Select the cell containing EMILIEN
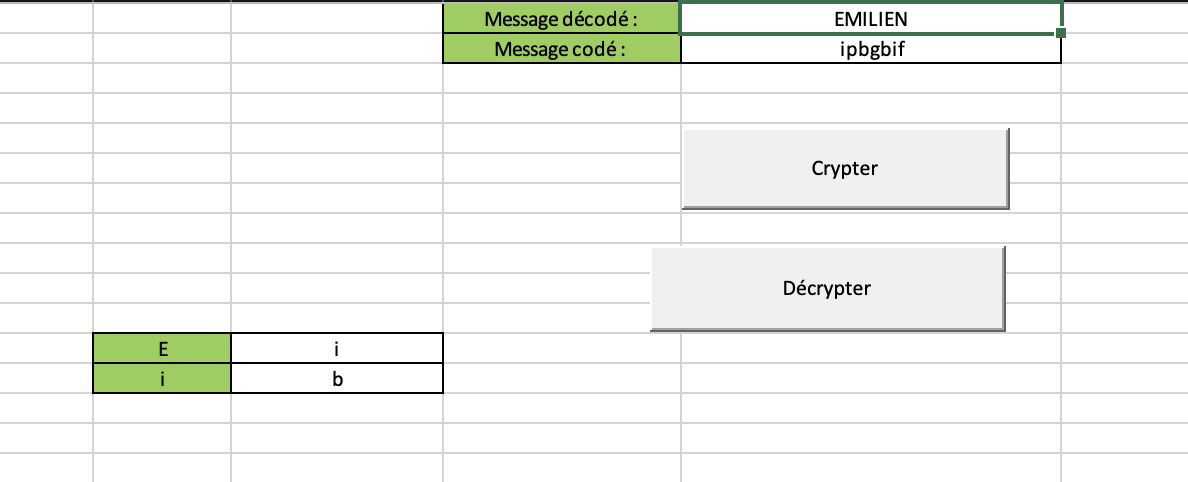This screenshot has width=1188, height=482. pyautogui.click(x=871, y=19)
